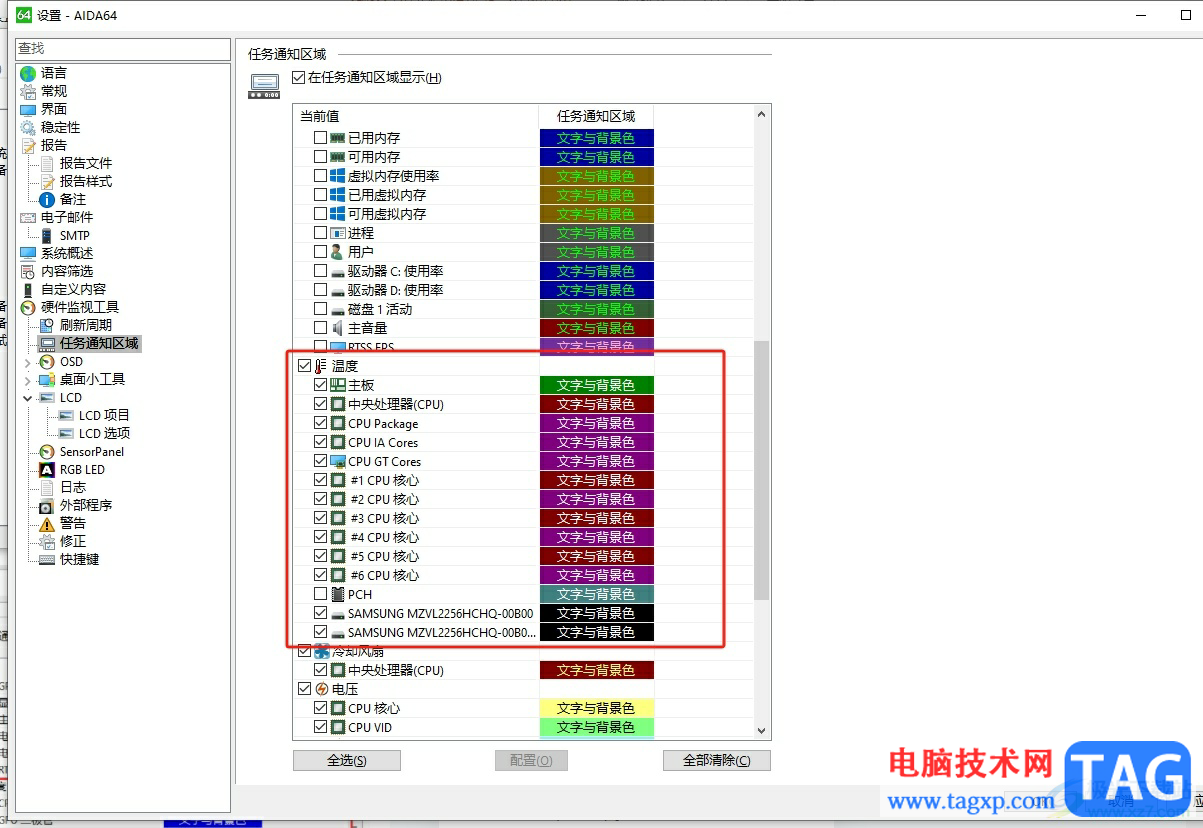Open 报告文件 settings page

click(x=86, y=163)
